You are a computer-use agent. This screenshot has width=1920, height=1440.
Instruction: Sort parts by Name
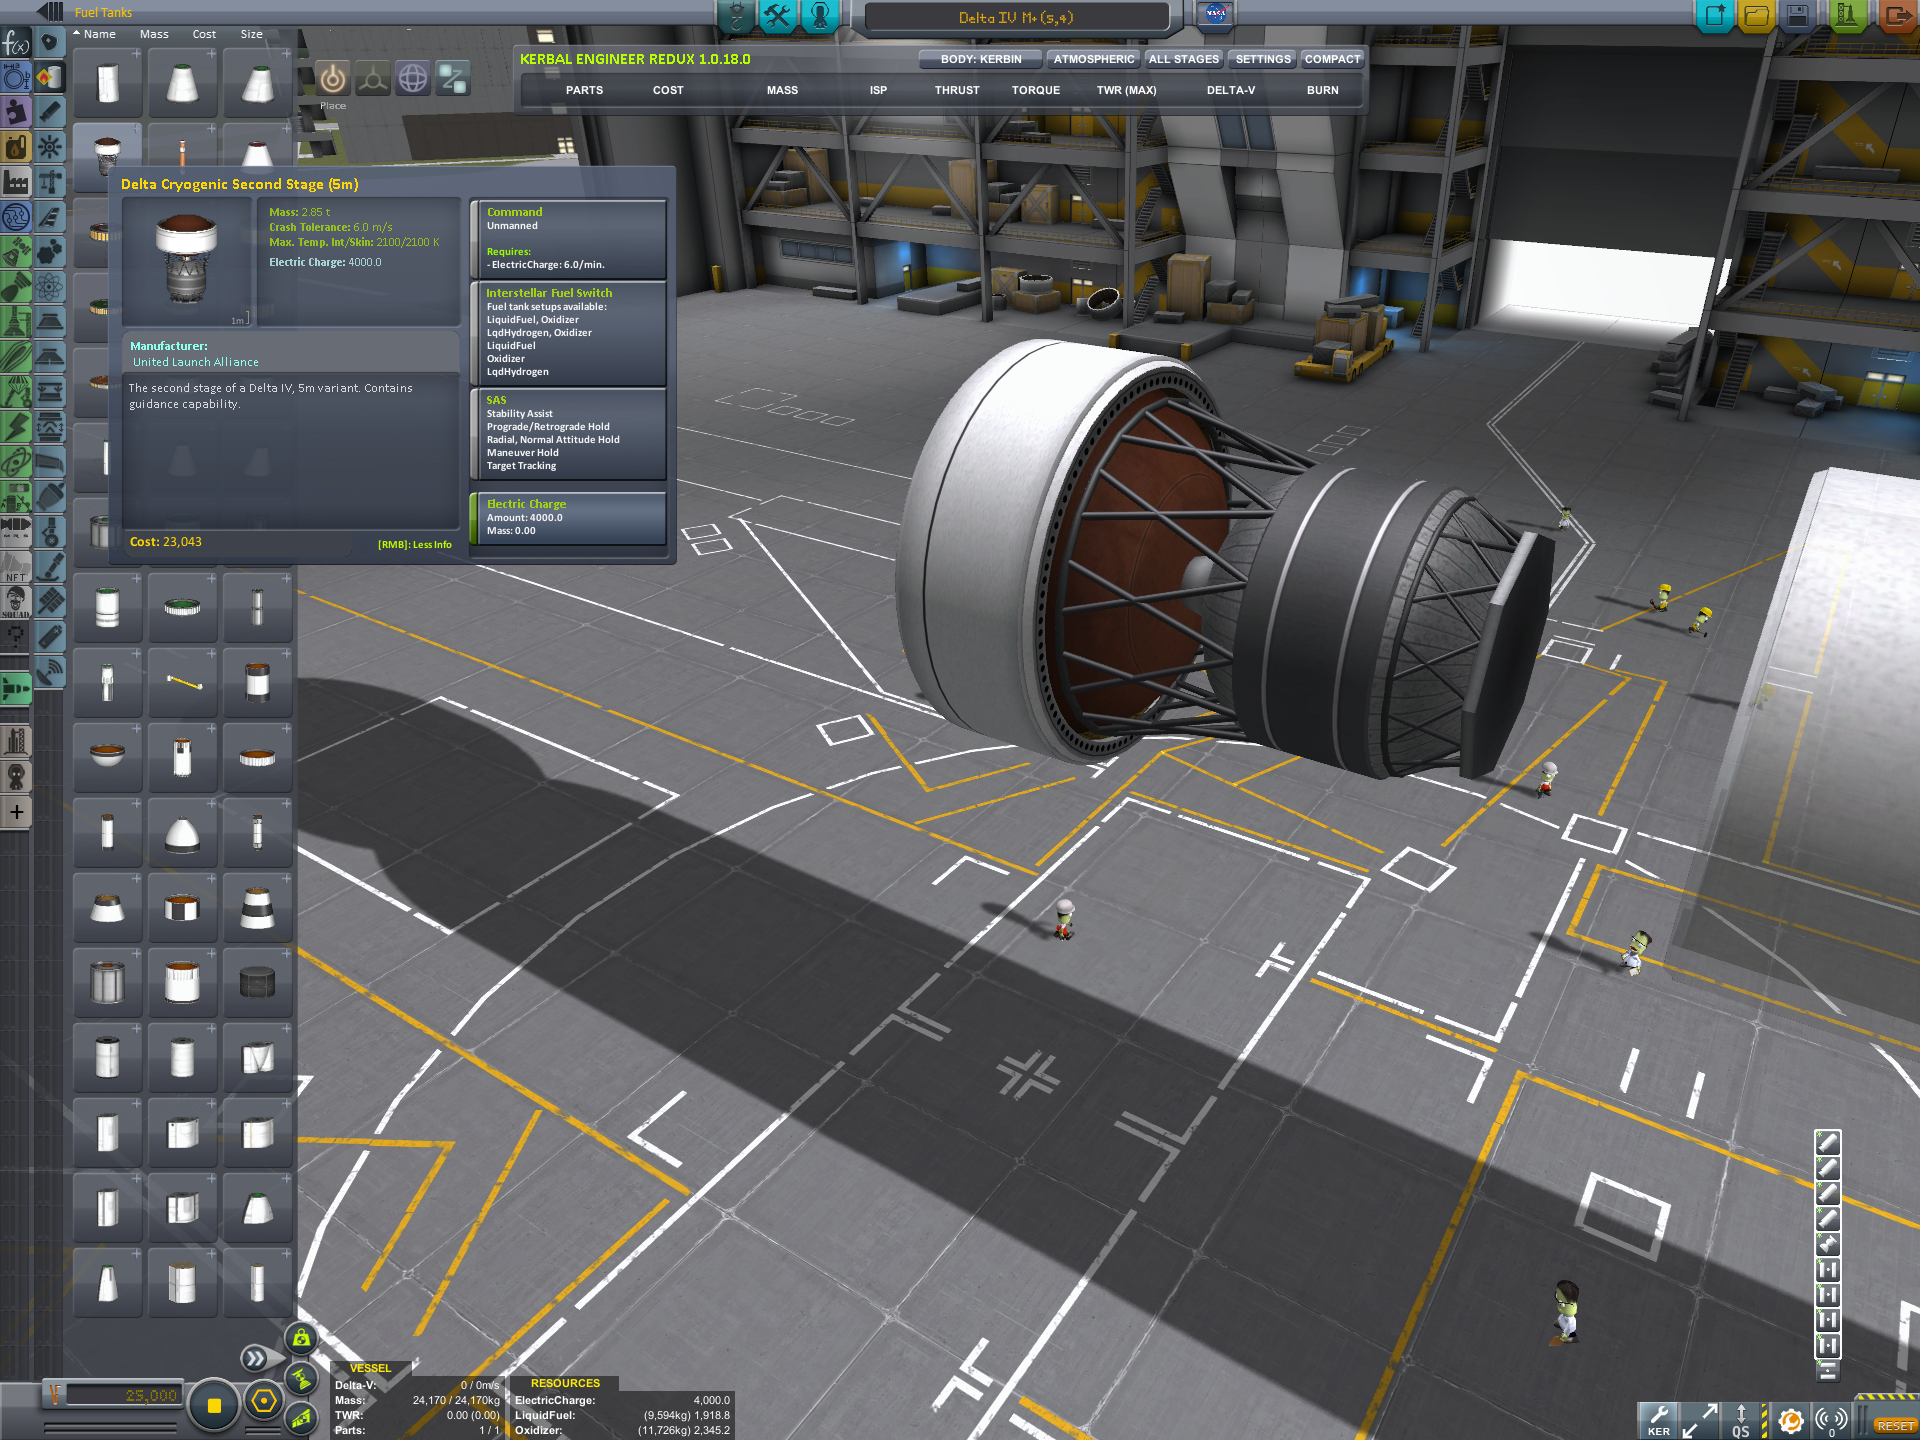pyautogui.click(x=99, y=34)
